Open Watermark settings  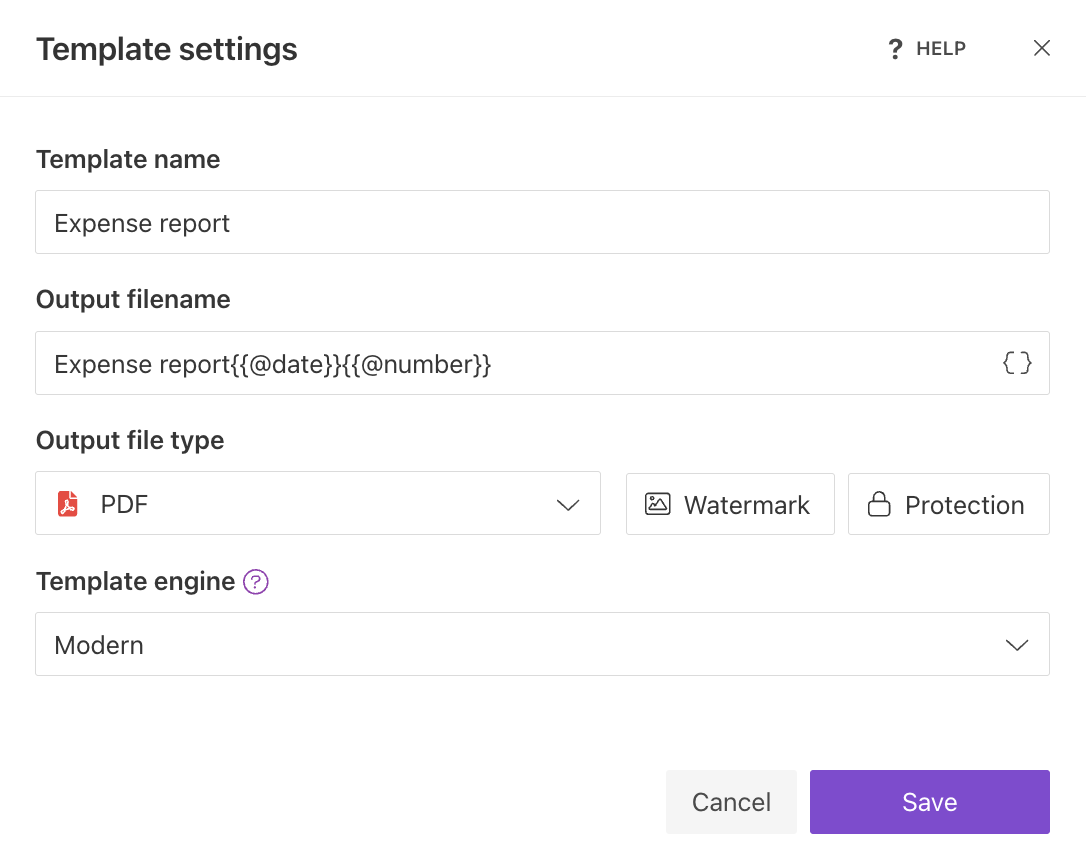[x=730, y=504]
